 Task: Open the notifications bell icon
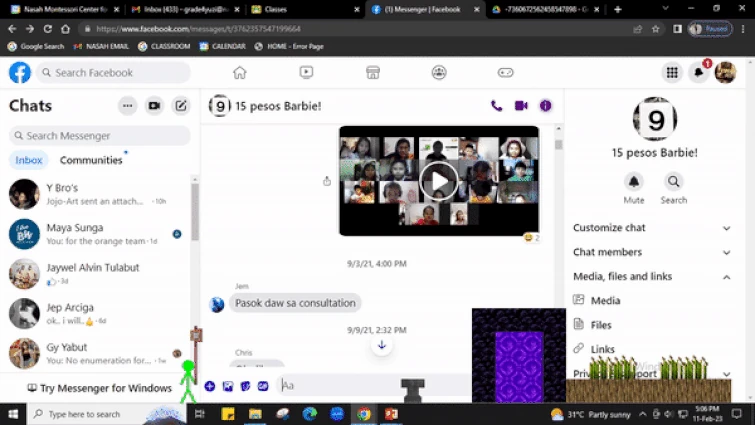tap(699, 73)
